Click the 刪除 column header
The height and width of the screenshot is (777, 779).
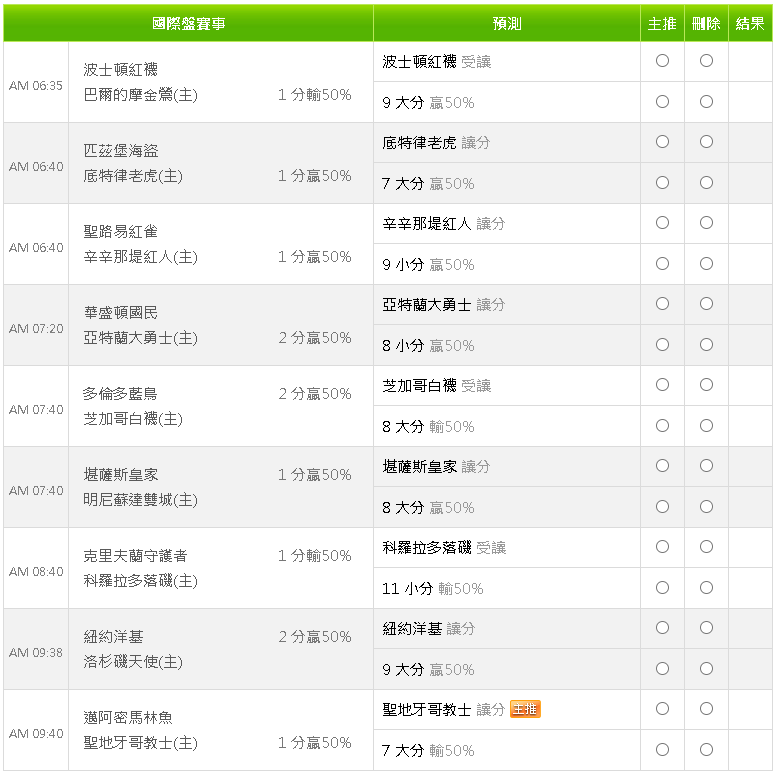[x=706, y=23]
